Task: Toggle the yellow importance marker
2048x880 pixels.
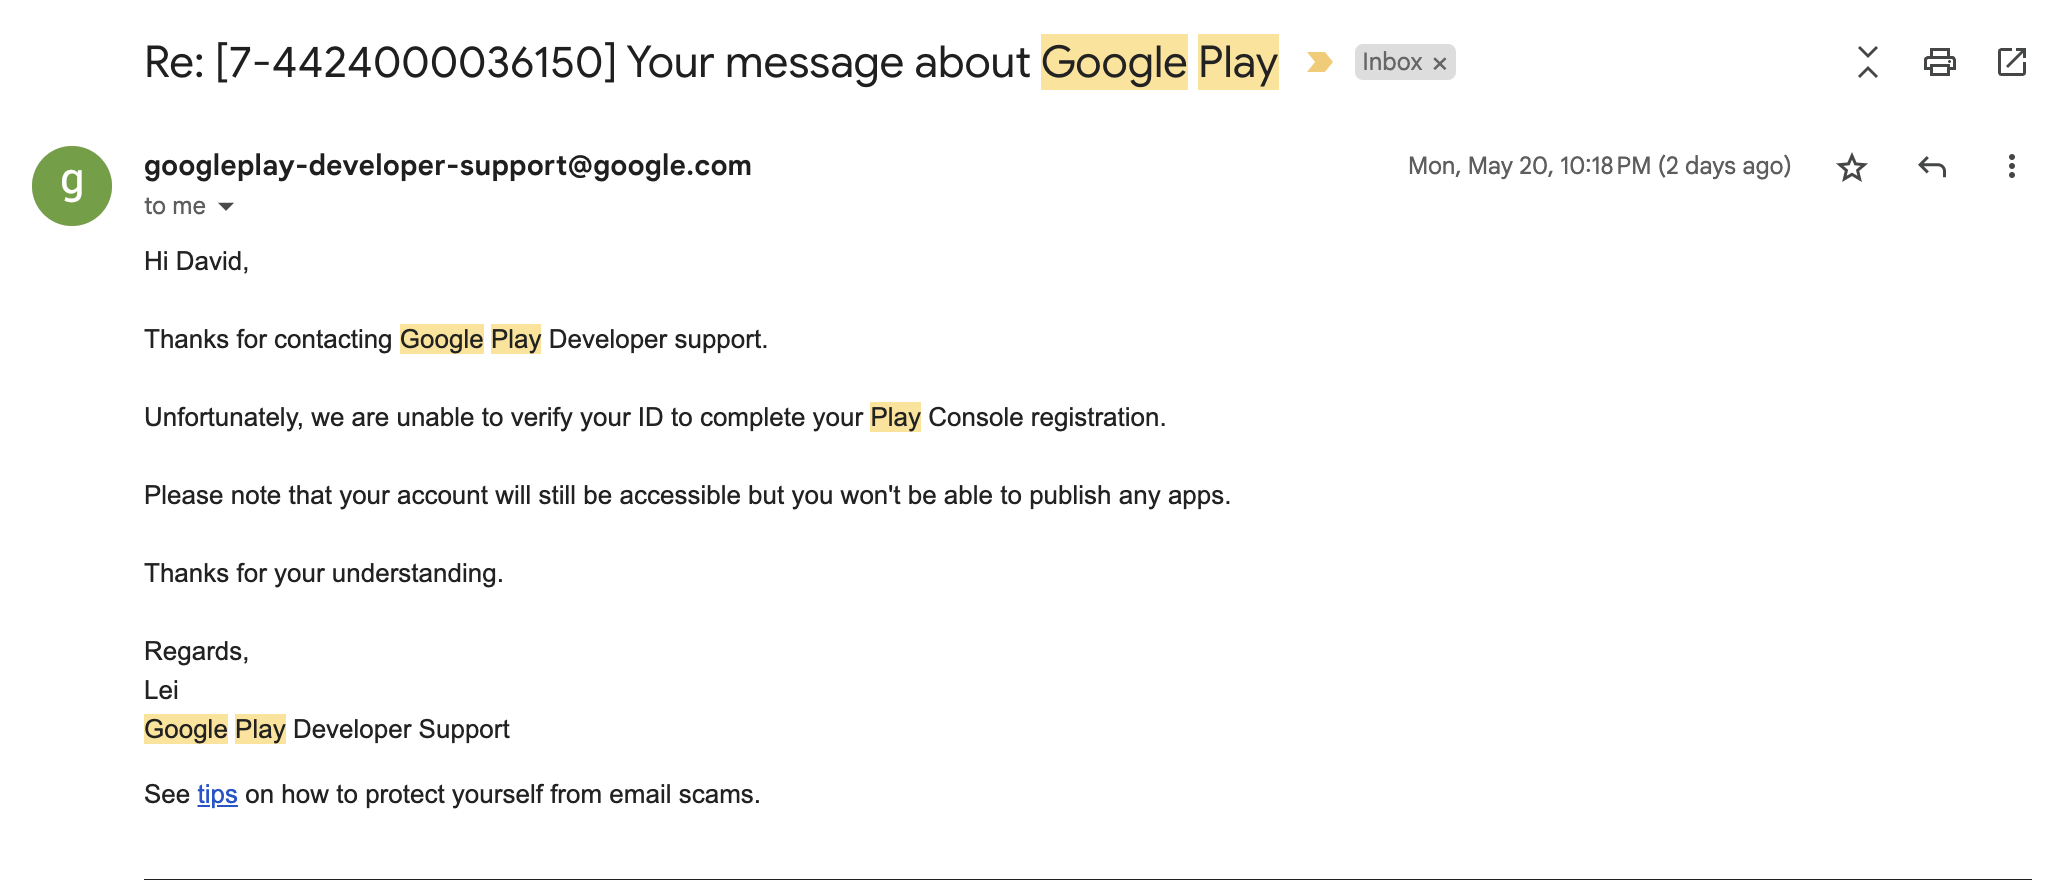Action: coord(1319,62)
